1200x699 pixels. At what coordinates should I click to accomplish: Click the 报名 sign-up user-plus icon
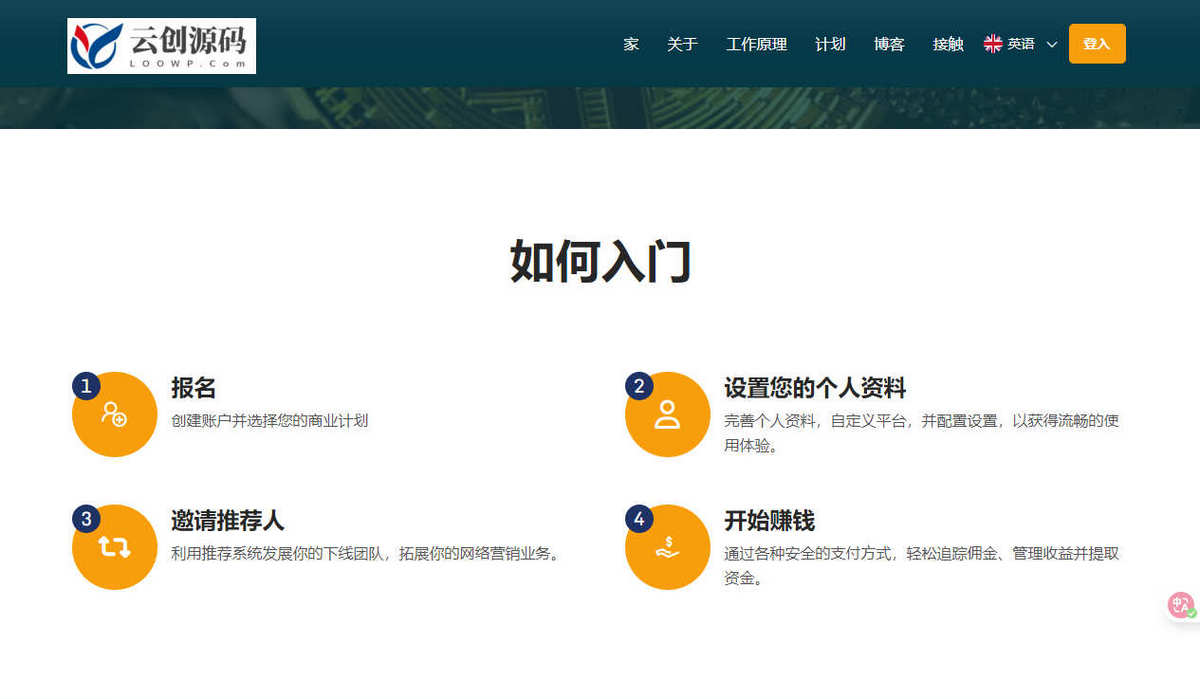(x=114, y=414)
